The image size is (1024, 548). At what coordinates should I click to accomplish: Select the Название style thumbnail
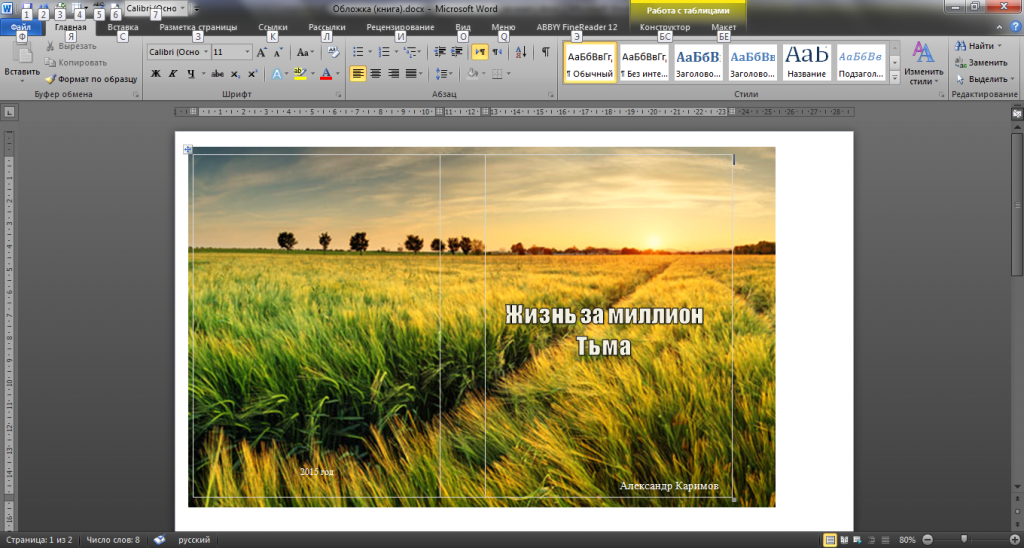[x=806, y=62]
